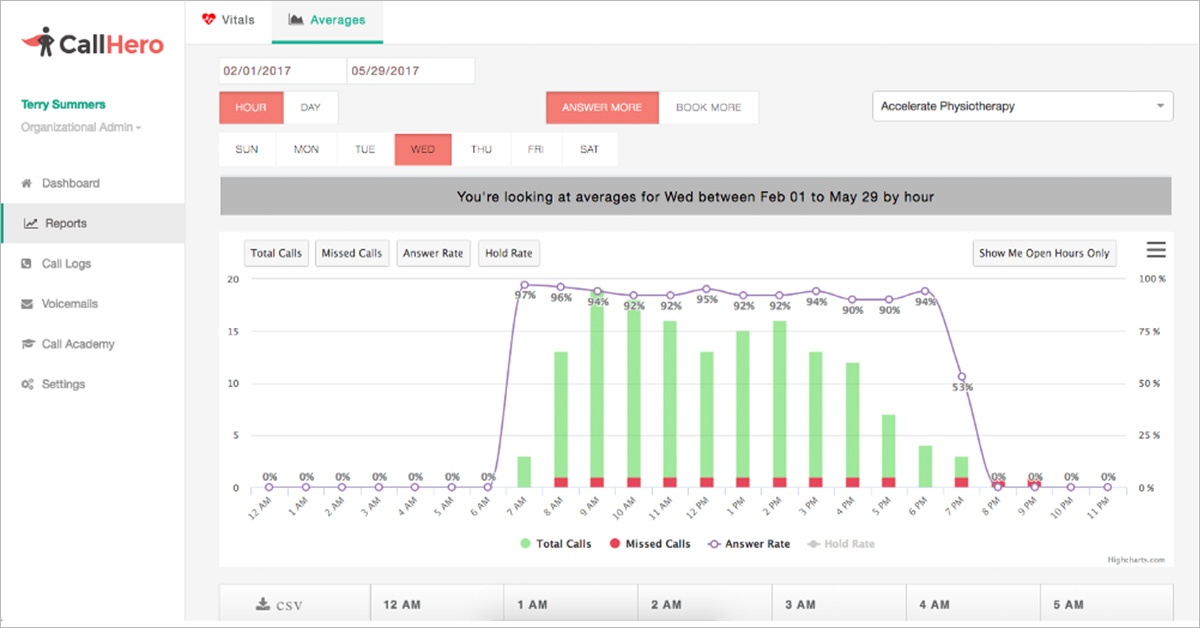Select the HOUR grouping toggle
Viewport: 1200px width, 628px height.
pyautogui.click(x=252, y=107)
